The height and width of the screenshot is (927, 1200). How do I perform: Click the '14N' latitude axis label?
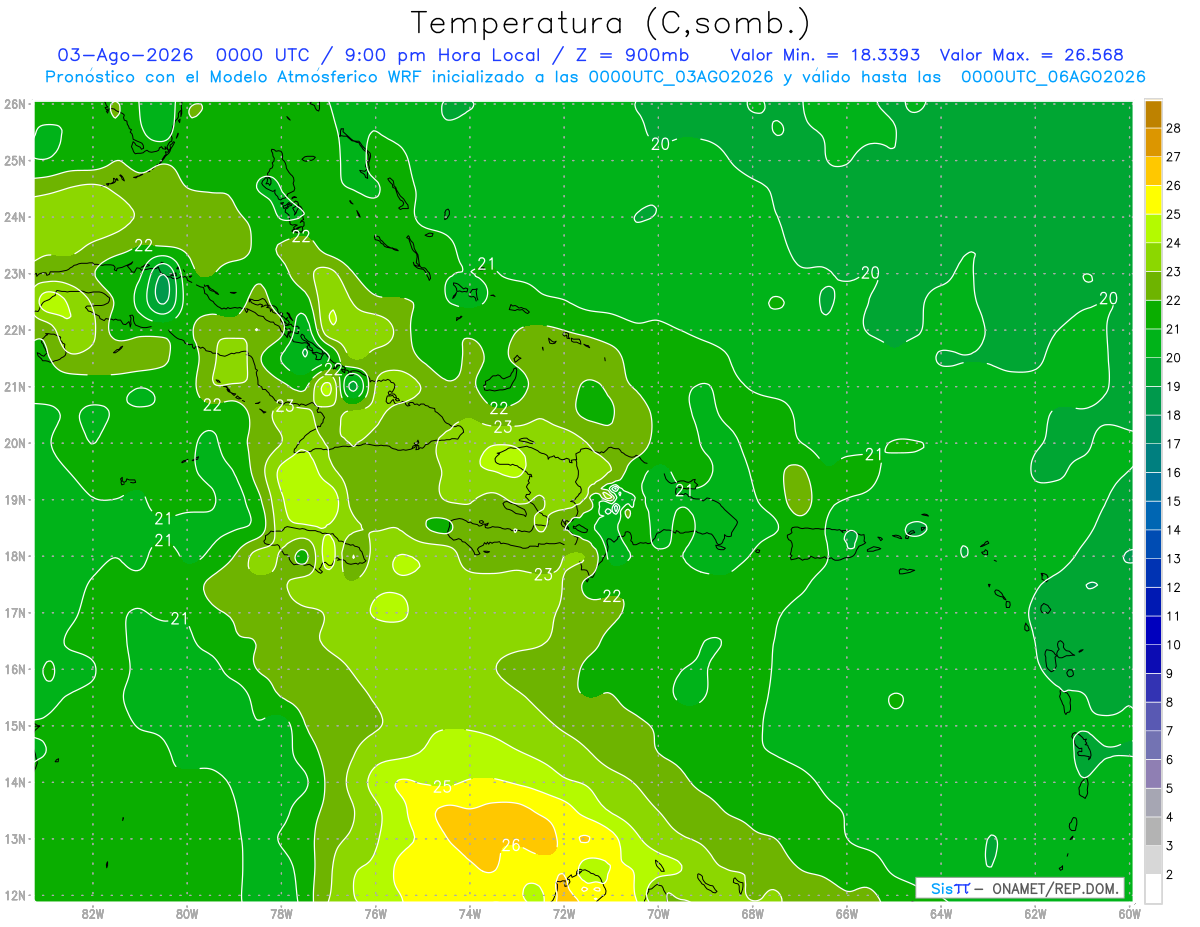tap(15, 782)
